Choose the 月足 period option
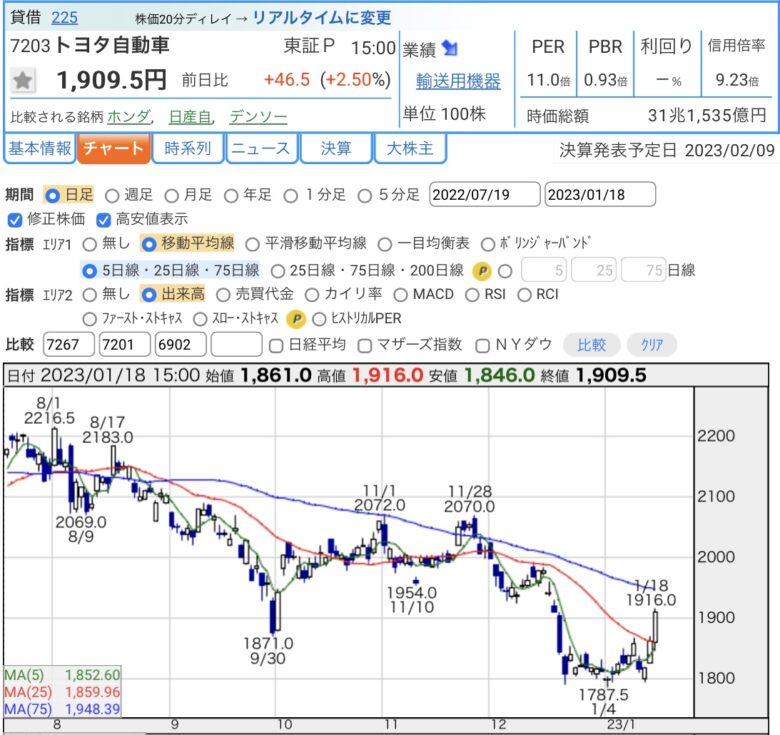Screen dimensions: 780x735 point(172,196)
